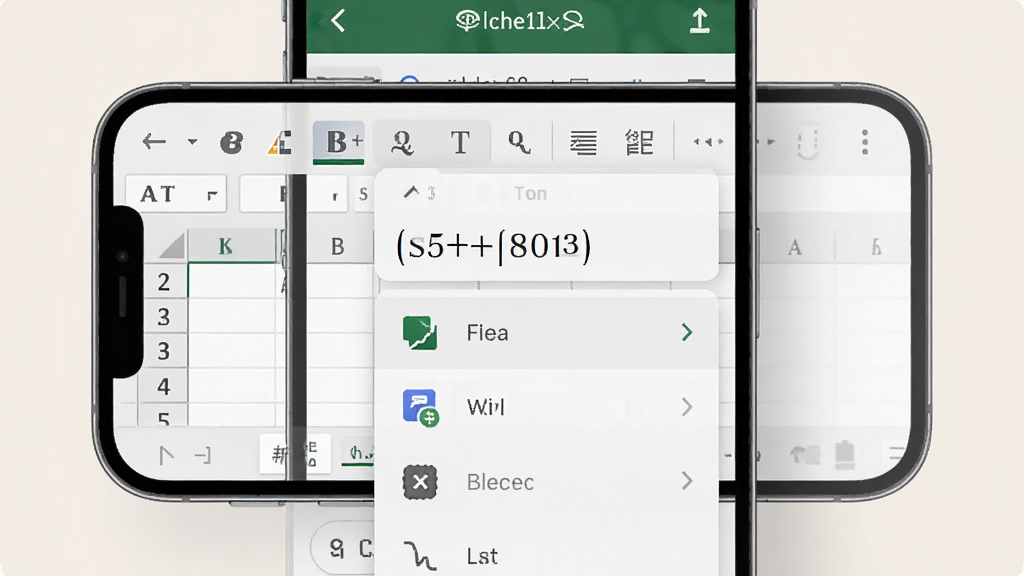Choose the Lst menu item
Viewport: 1024px width, 576px height.
click(547, 556)
